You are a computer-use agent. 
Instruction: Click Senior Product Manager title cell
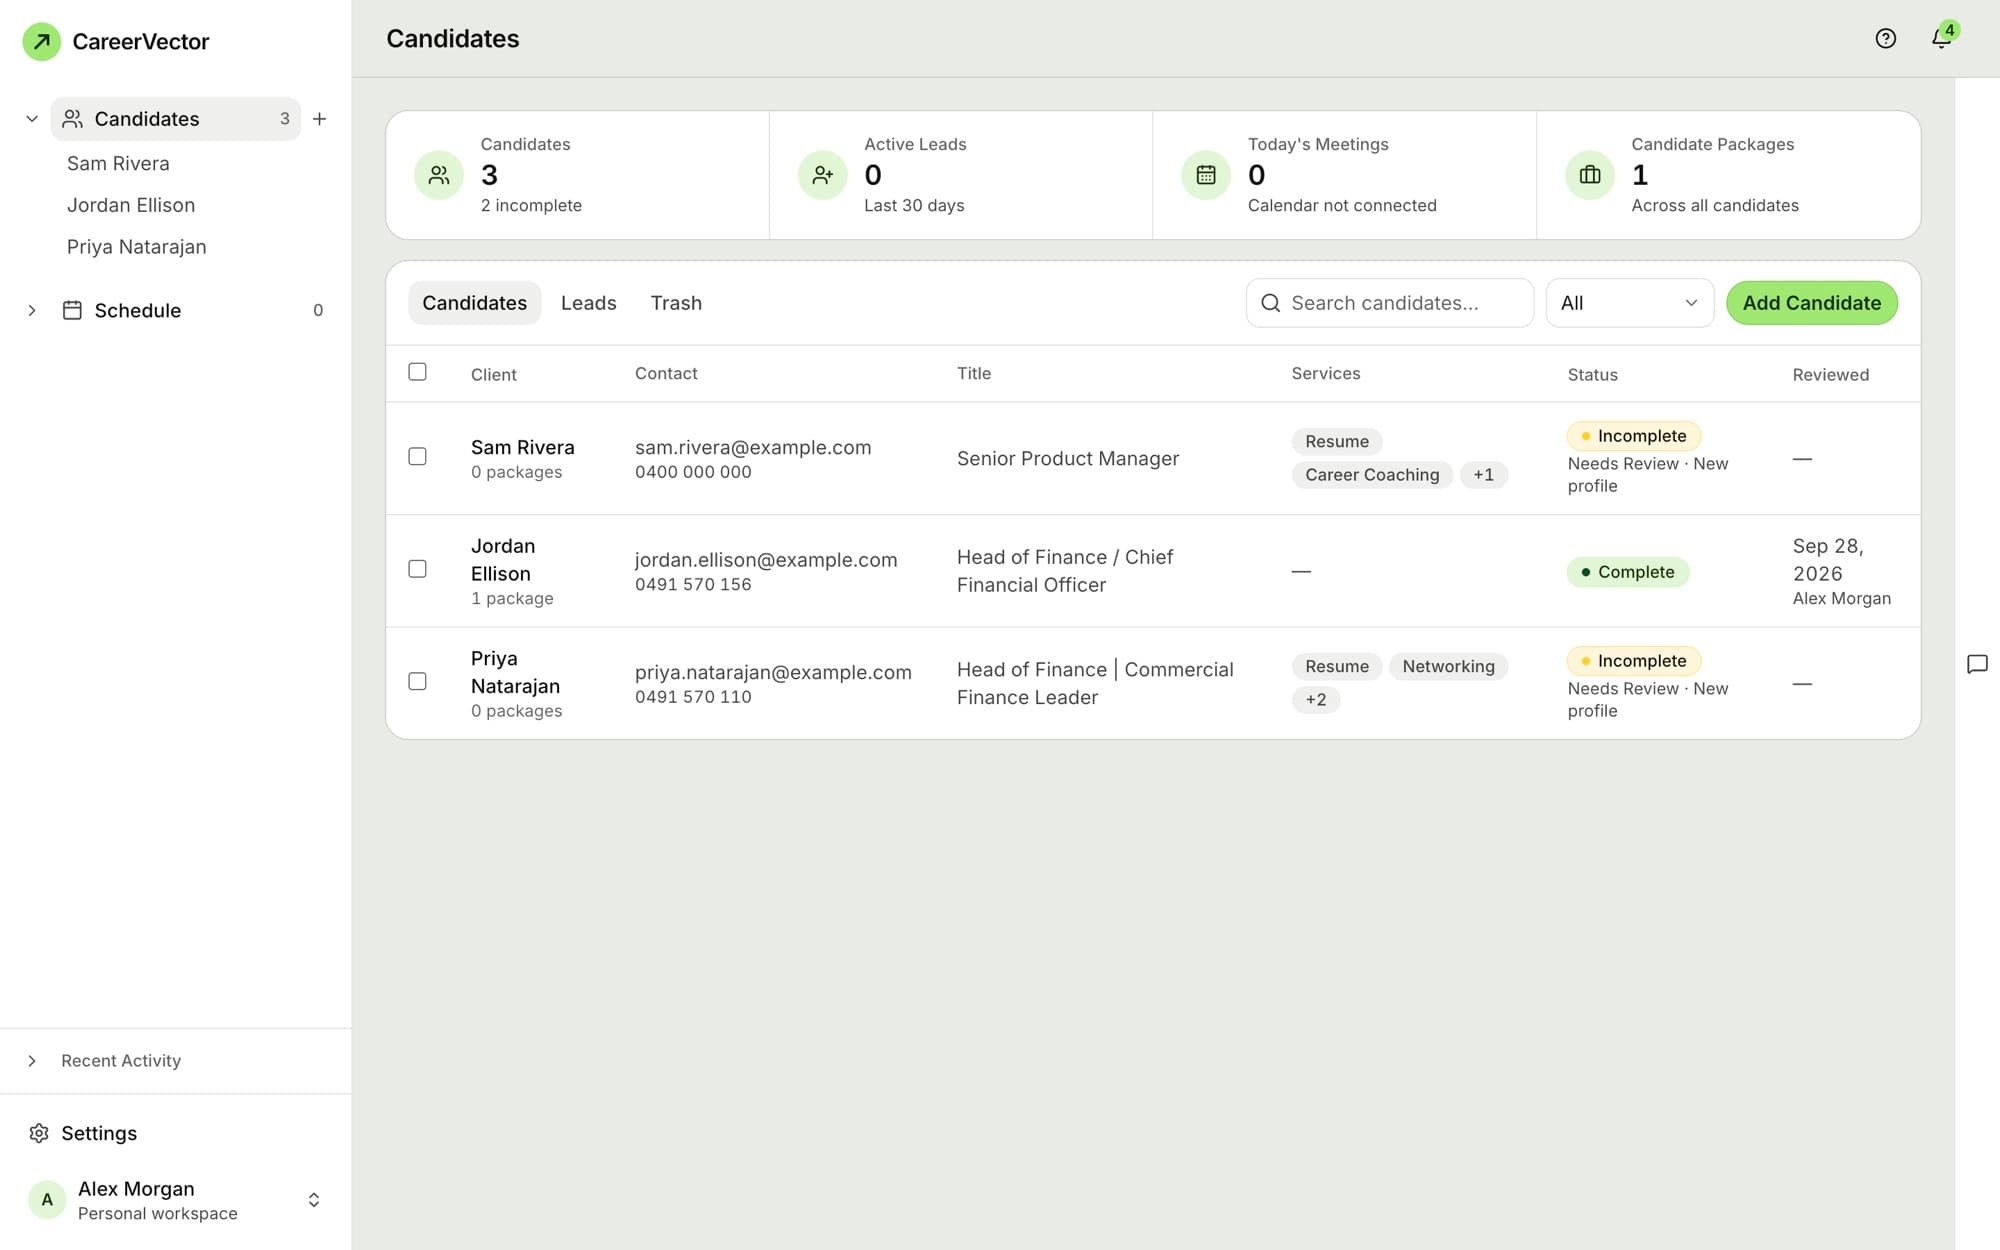(x=1067, y=458)
